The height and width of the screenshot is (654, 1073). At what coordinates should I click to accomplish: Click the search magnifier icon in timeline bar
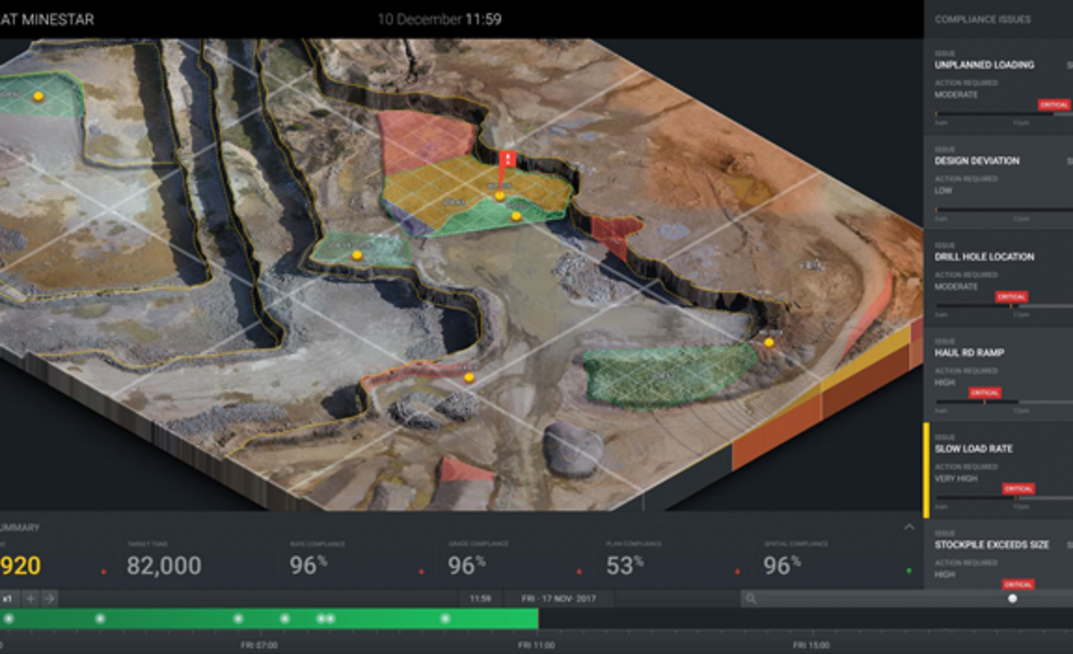pos(750,599)
